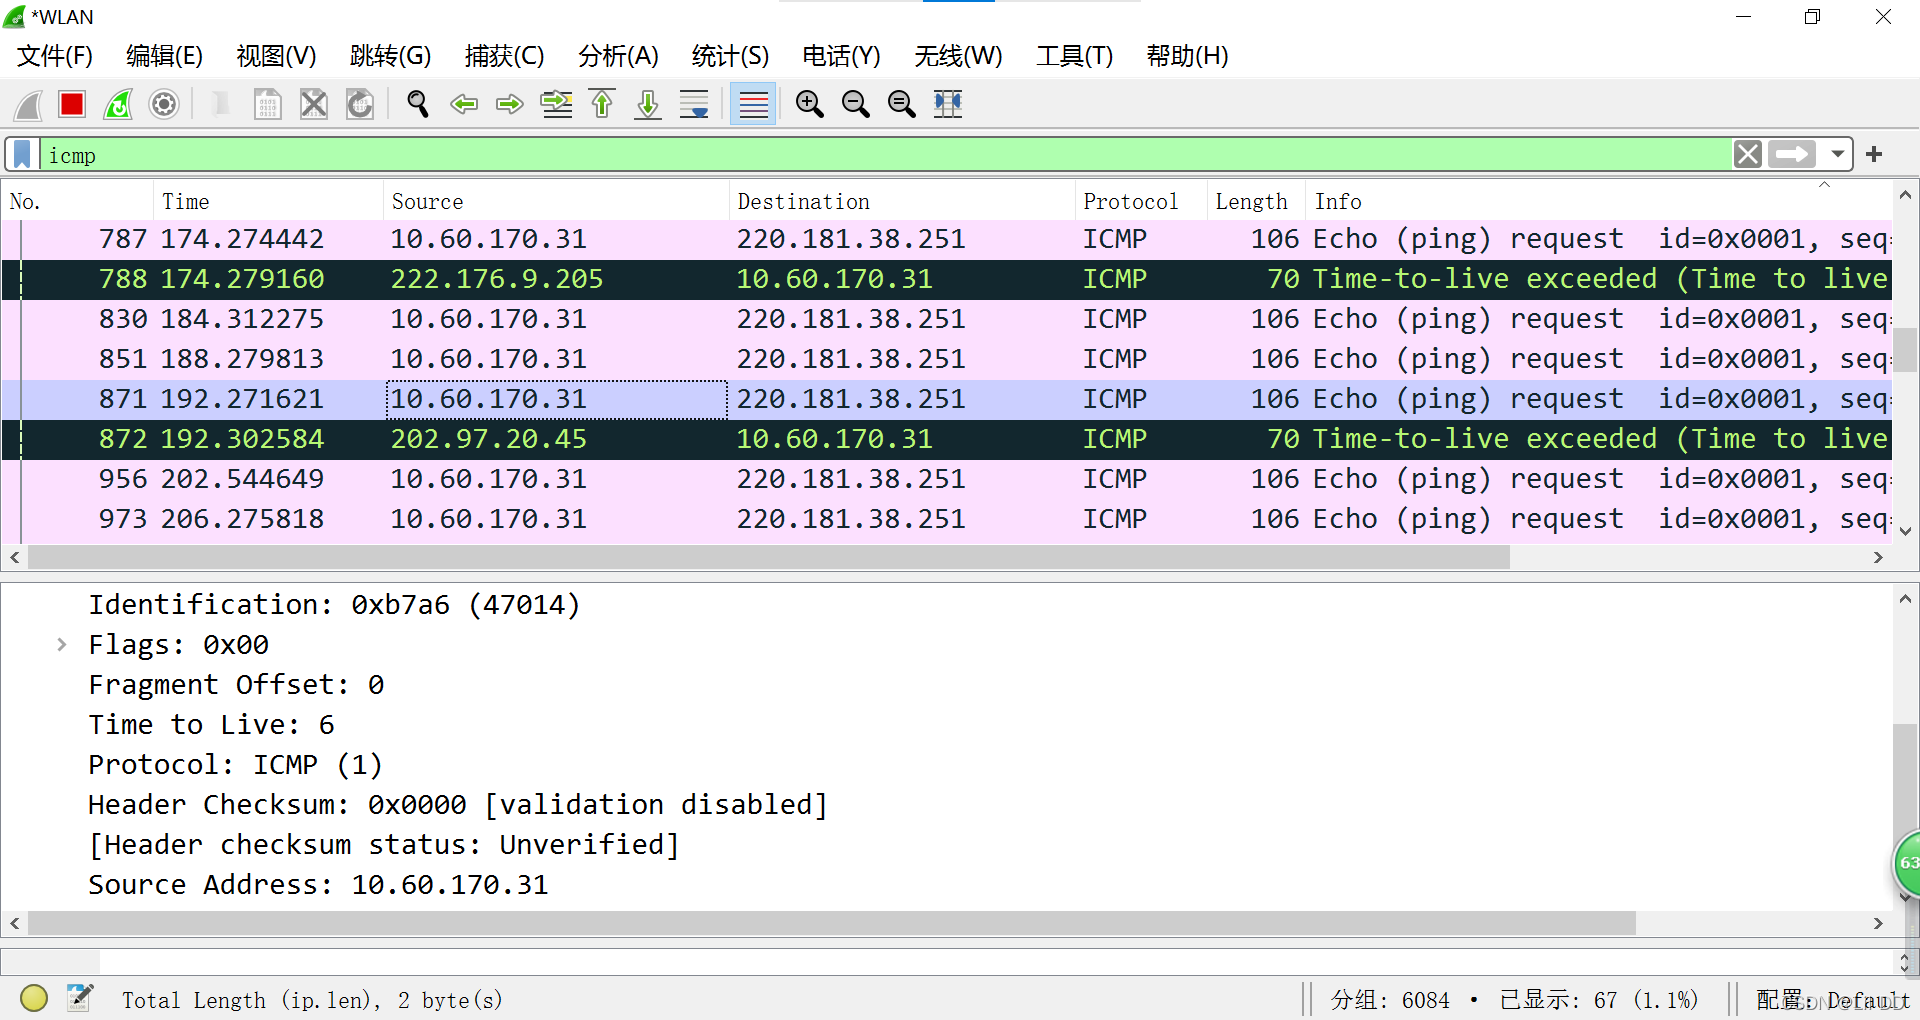Select packet 851 in the list

(946, 359)
